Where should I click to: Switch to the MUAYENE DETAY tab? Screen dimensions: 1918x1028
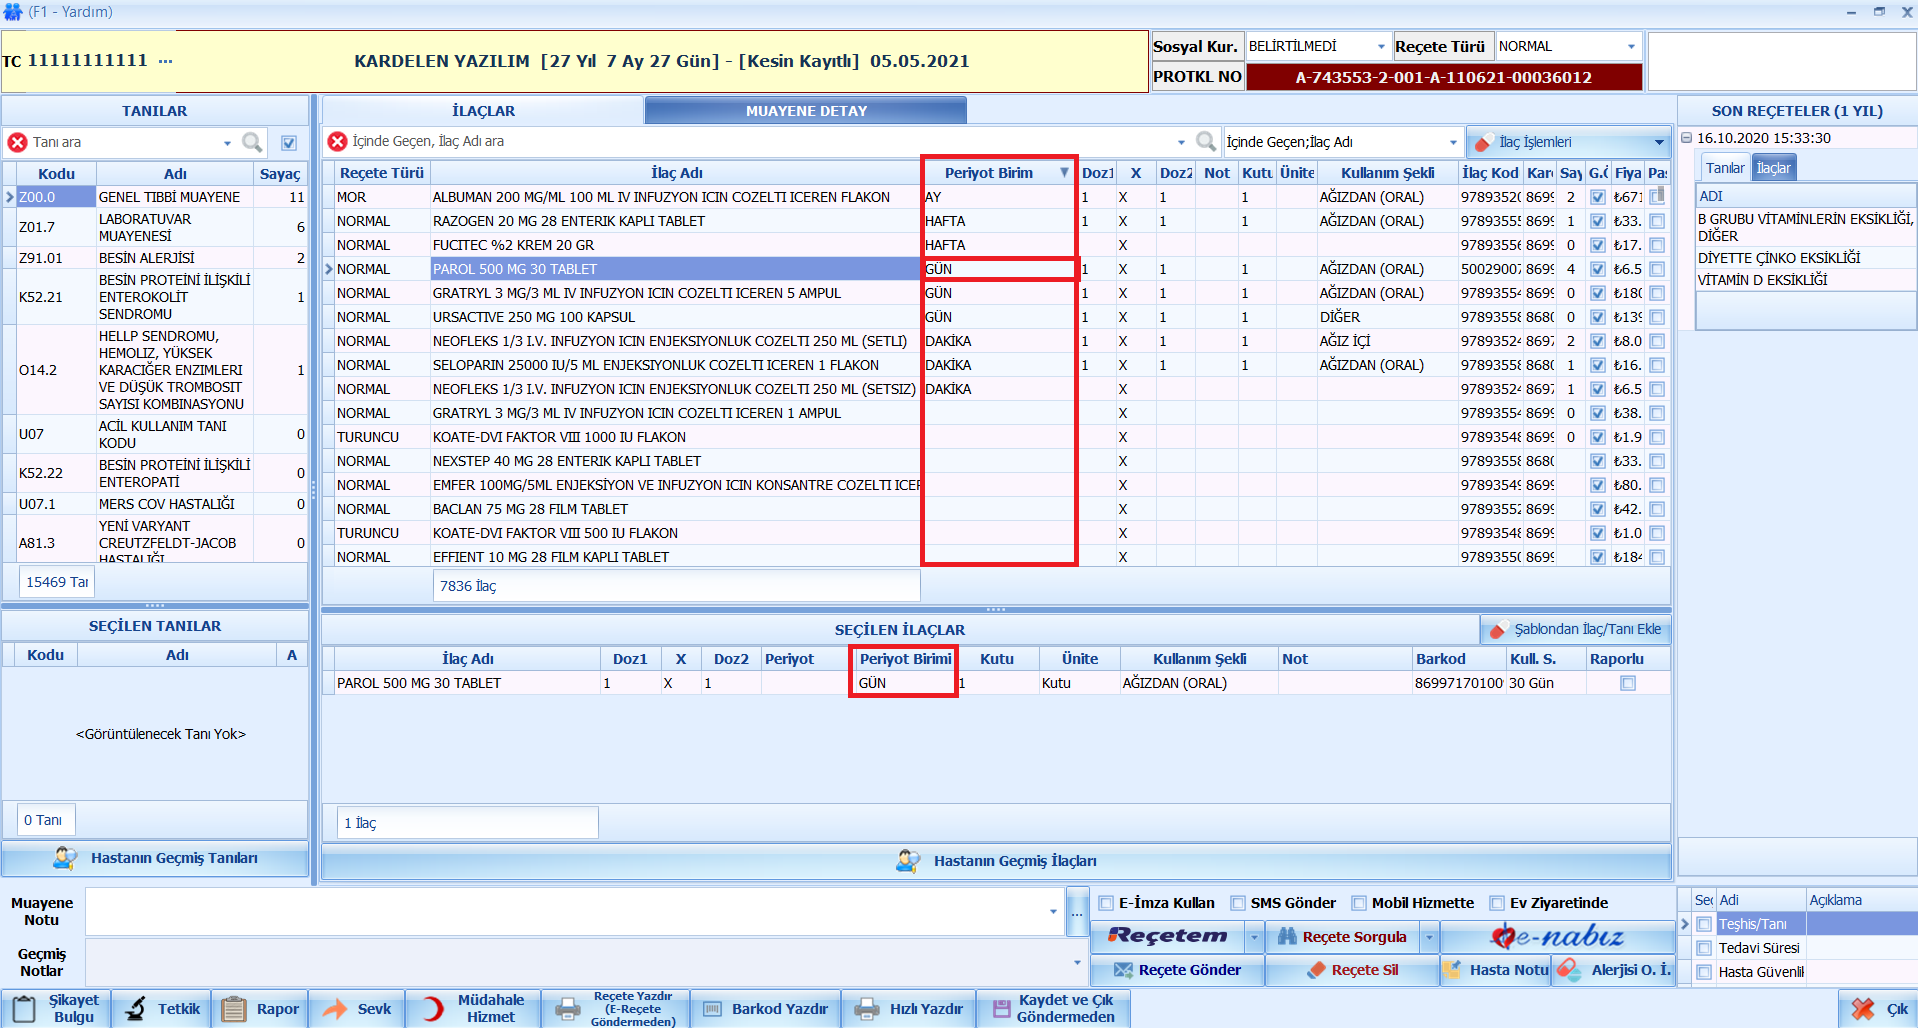click(x=805, y=111)
